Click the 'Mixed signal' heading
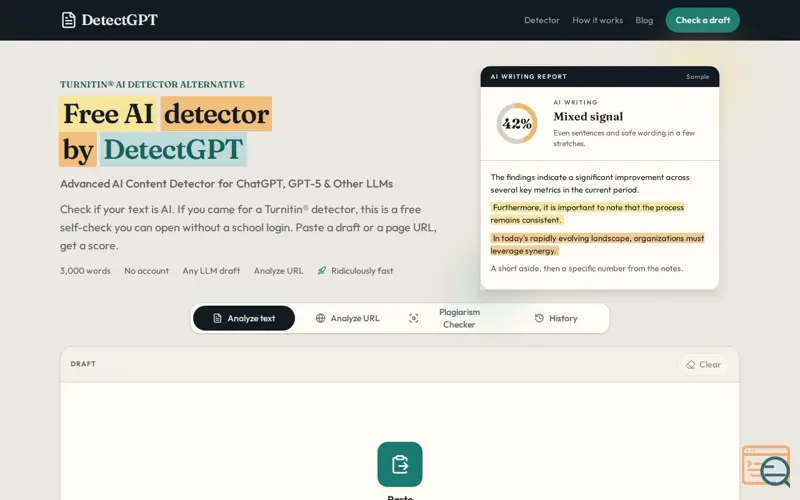This screenshot has height=500, width=800. pos(588,117)
